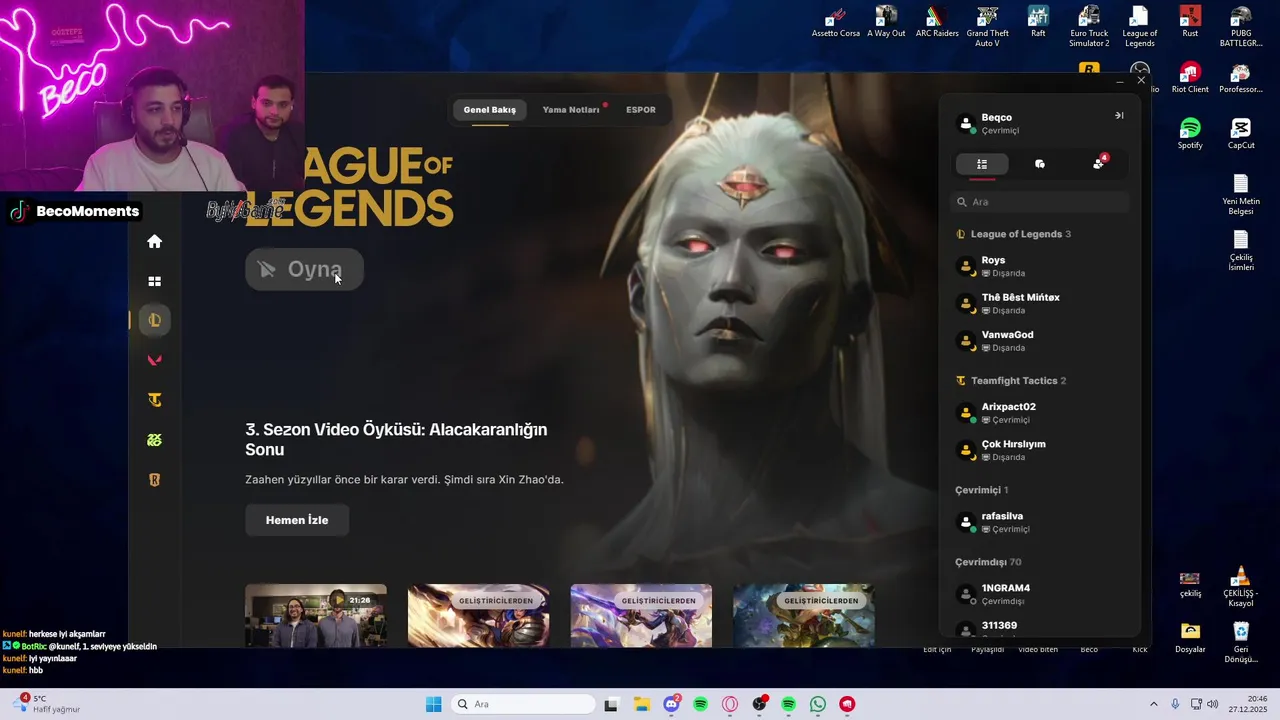Open Discord from the taskbar
This screenshot has height=720, width=1280.
coord(671,704)
